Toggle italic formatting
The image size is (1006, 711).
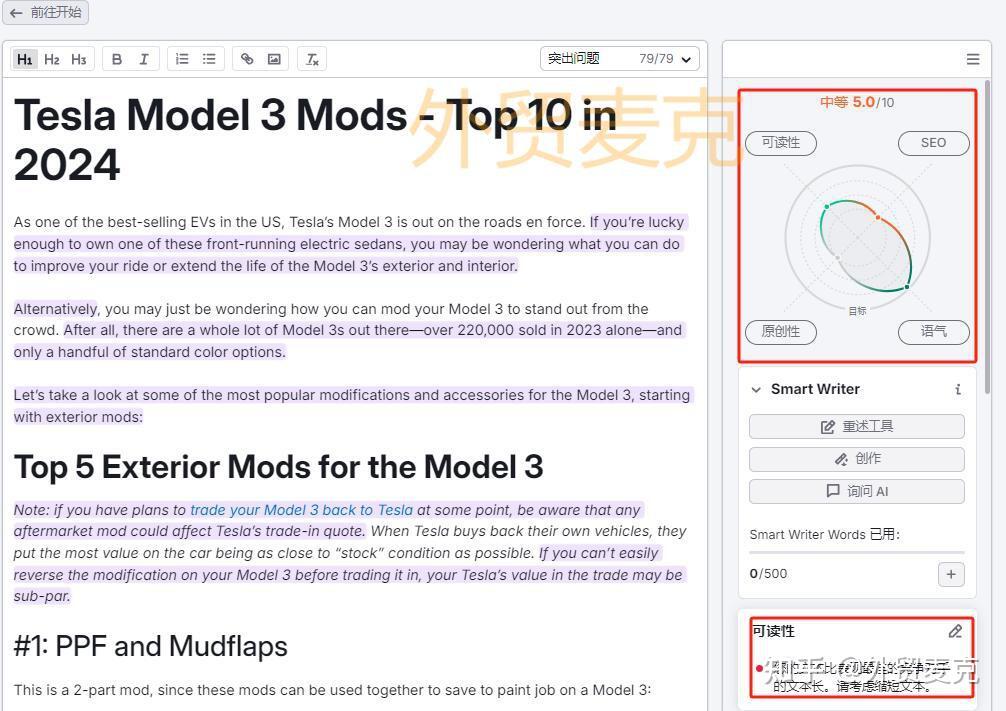coord(144,59)
